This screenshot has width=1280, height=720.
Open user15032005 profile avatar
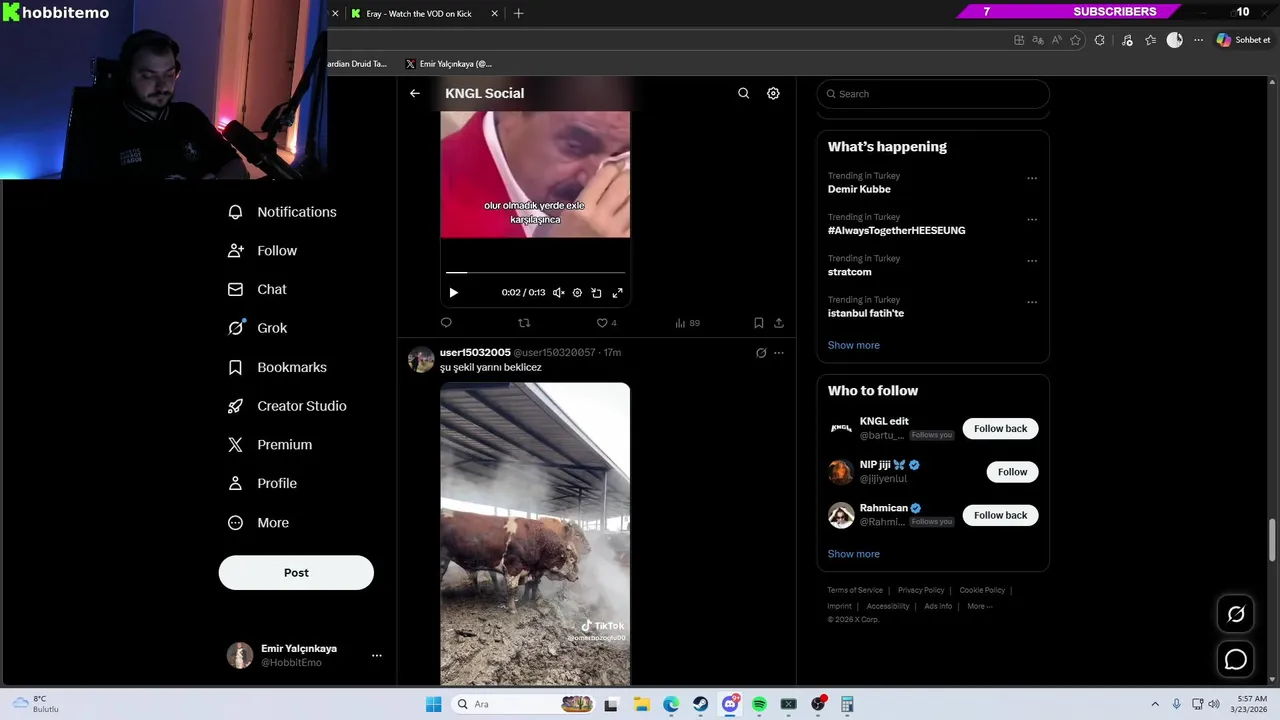[421, 359]
